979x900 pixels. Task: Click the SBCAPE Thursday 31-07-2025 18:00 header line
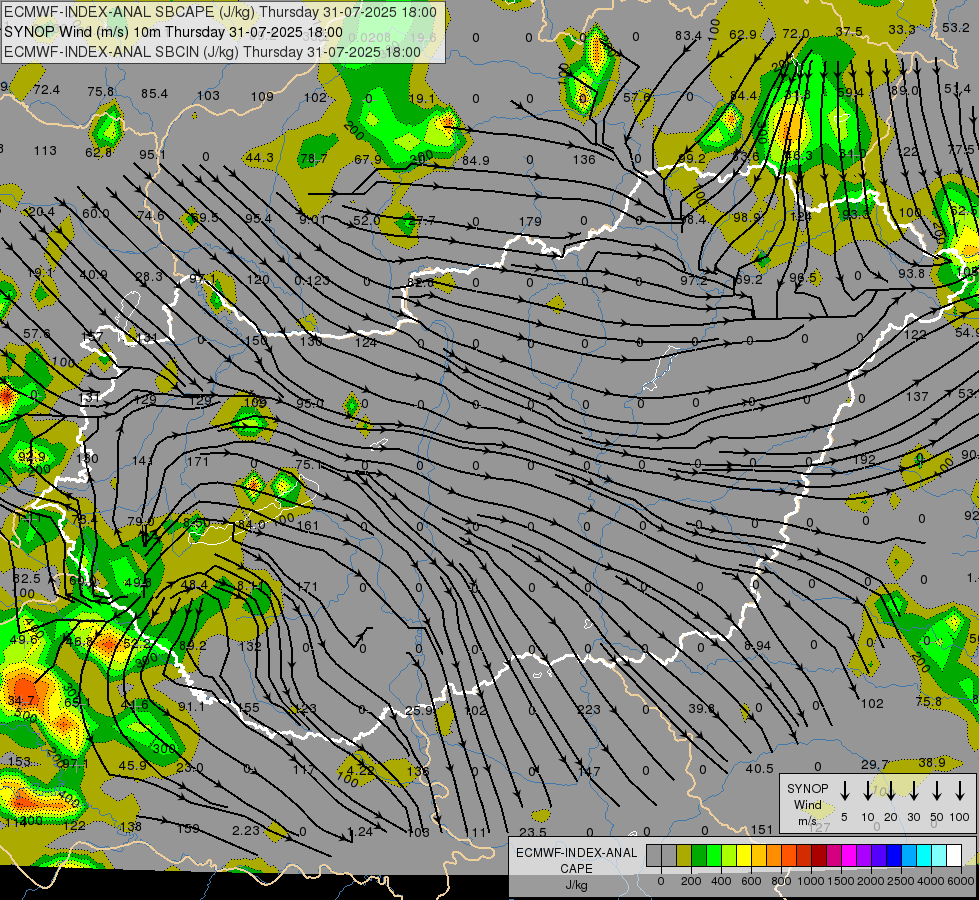pos(220,12)
